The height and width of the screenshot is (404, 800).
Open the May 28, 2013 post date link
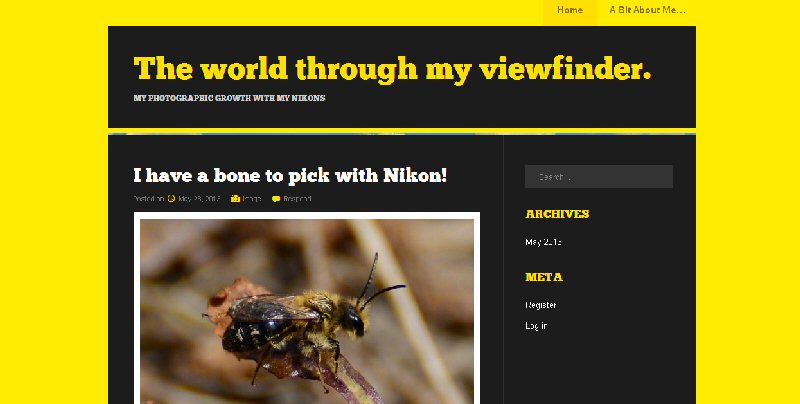199,199
